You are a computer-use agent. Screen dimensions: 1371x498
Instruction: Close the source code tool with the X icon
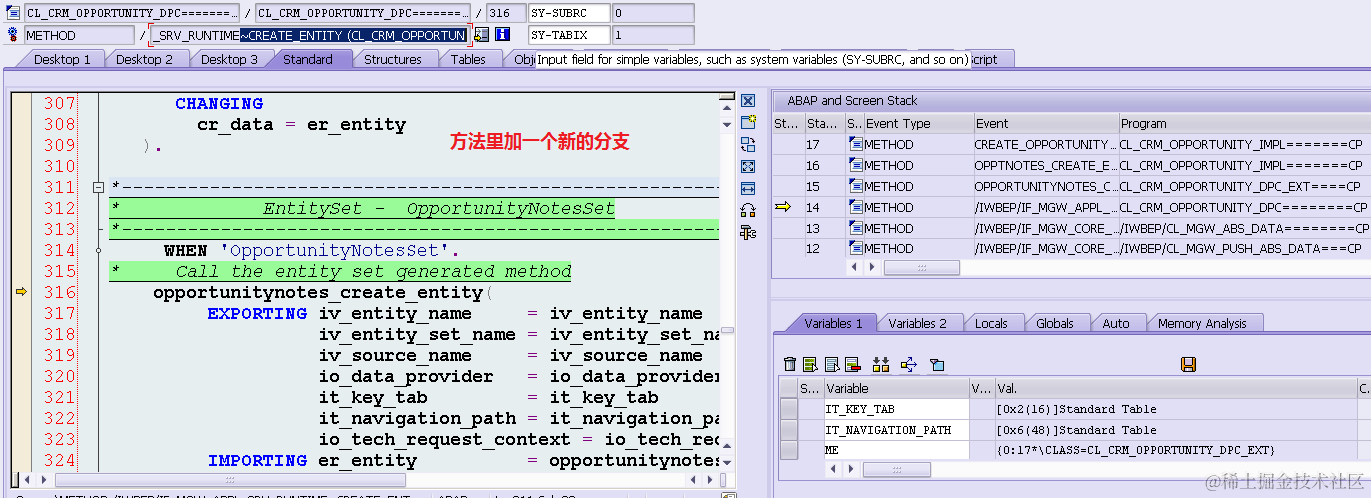[747, 101]
